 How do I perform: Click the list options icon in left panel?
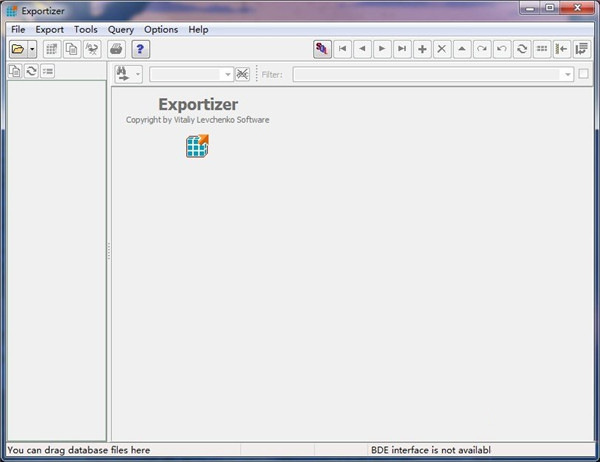click(47, 71)
